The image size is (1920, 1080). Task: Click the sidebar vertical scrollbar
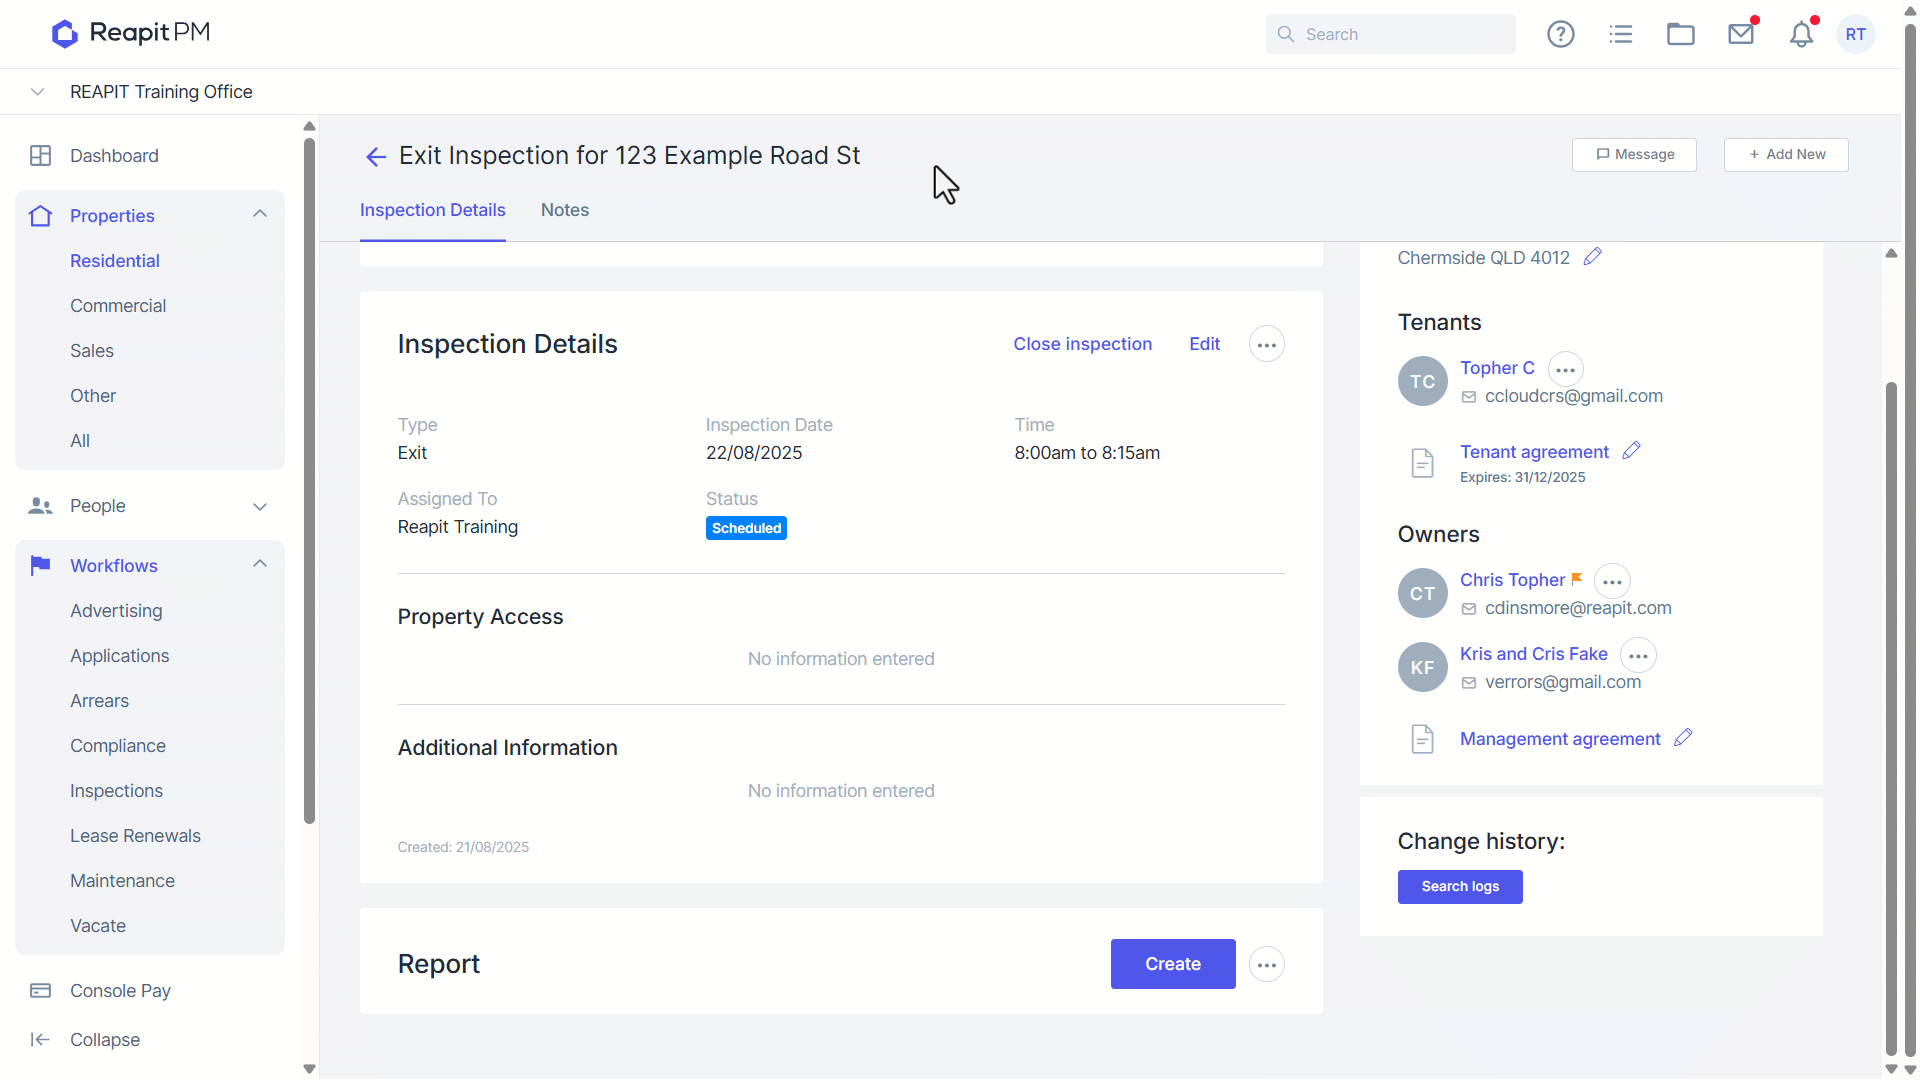pyautogui.click(x=309, y=480)
